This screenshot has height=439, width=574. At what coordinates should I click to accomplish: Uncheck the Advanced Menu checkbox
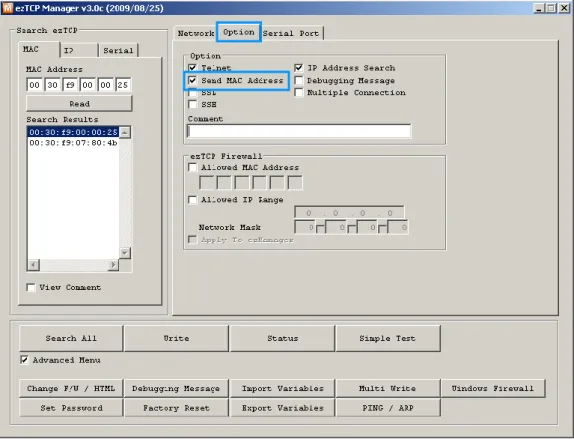click(24, 360)
